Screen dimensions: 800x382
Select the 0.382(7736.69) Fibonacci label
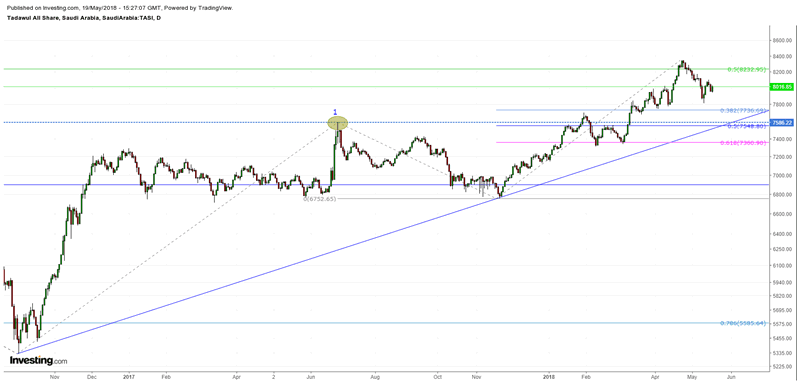coord(743,110)
